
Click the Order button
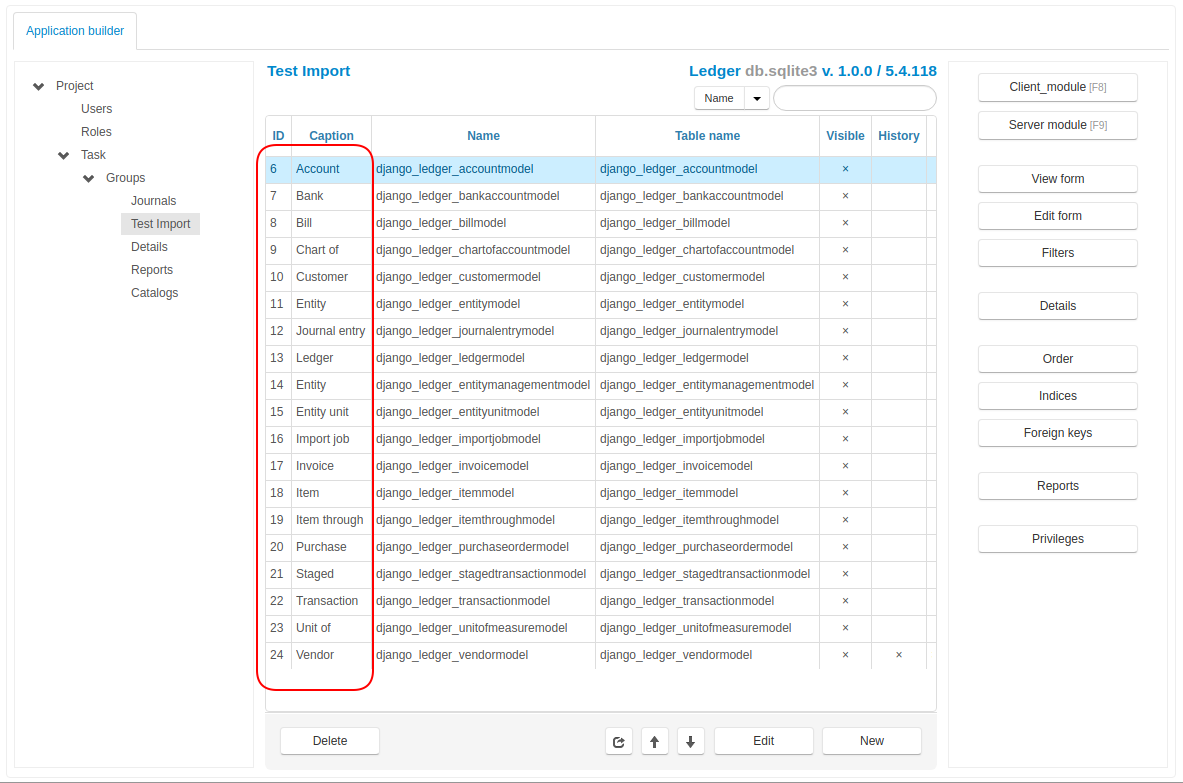[1058, 359]
